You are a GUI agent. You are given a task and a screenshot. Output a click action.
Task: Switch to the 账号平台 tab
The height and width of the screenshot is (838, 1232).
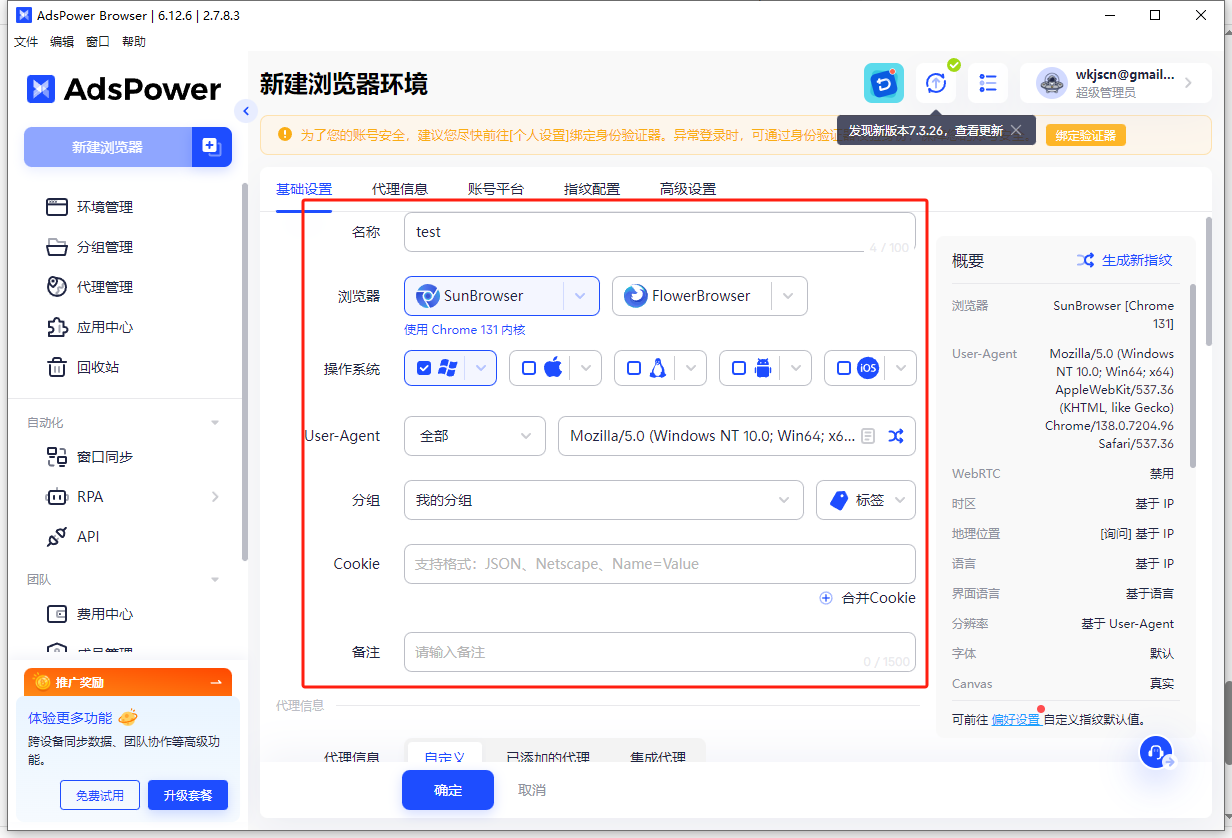[x=496, y=189]
